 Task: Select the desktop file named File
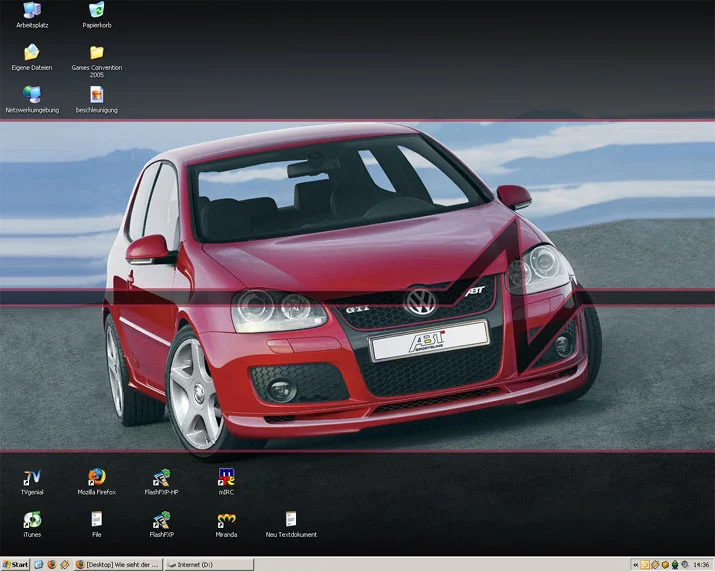(97, 519)
